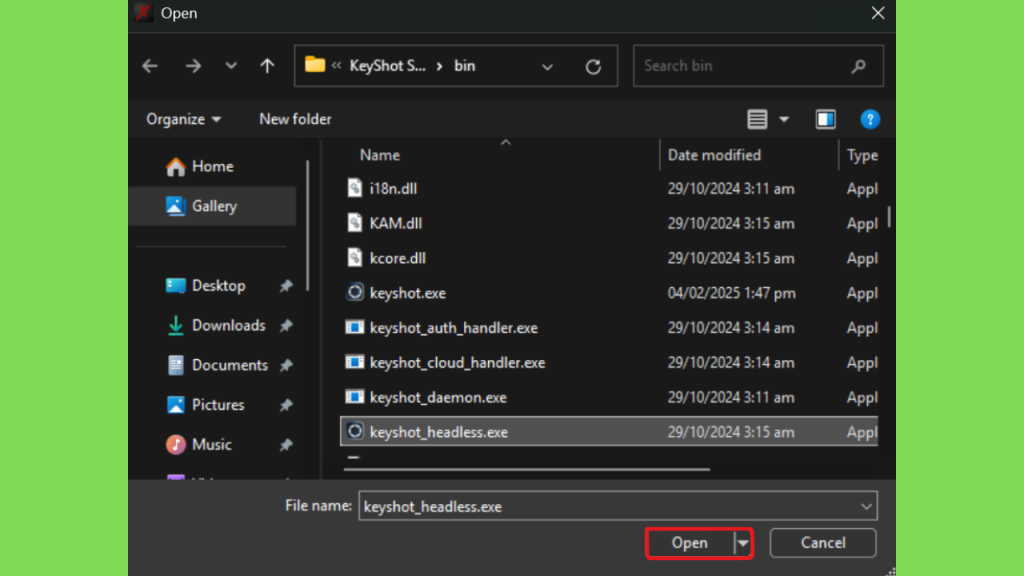Screen dimensions: 1024x576
Task: Click the pin icon beside Downloads
Action: pyautogui.click(x=286, y=326)
